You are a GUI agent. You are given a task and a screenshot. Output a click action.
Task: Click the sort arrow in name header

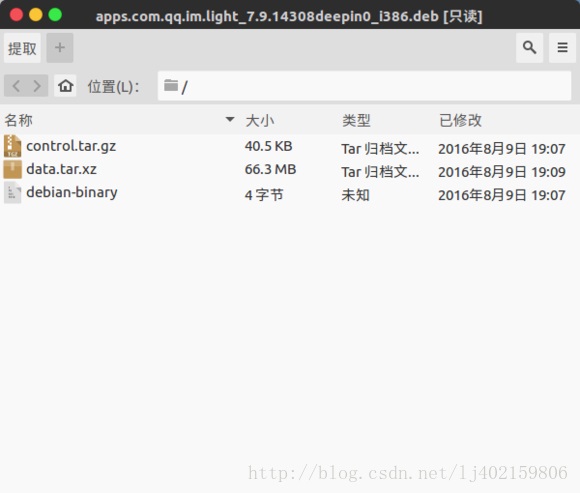coord(230,119)
